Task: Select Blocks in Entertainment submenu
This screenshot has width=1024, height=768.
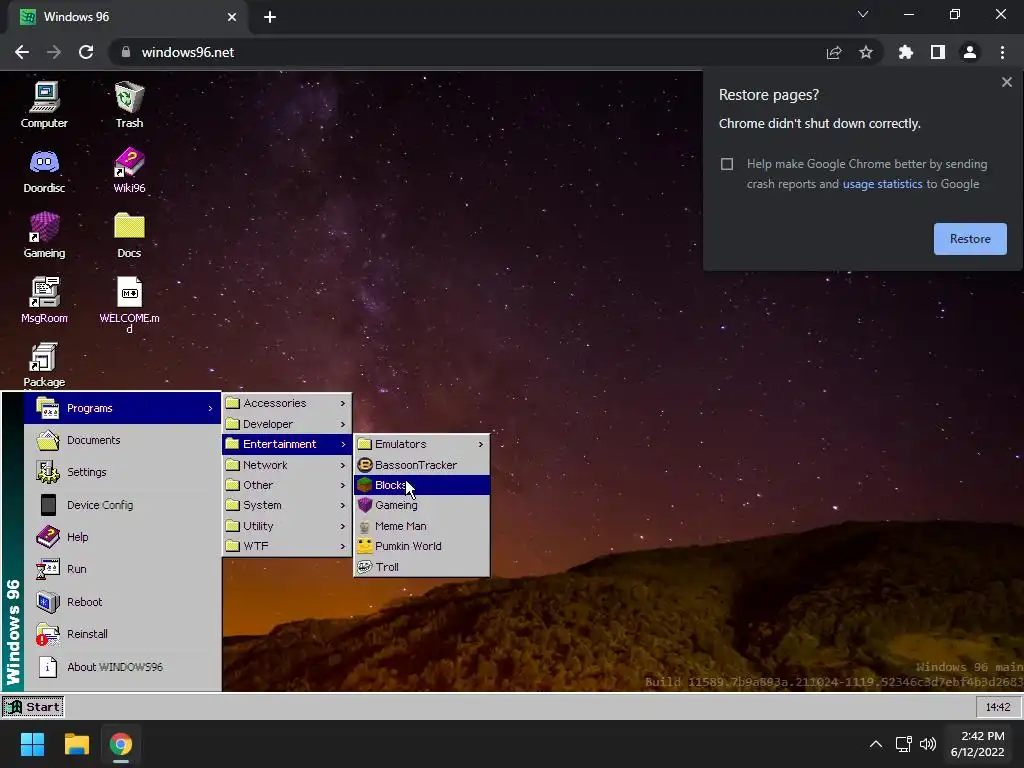Action: [422, 485]
